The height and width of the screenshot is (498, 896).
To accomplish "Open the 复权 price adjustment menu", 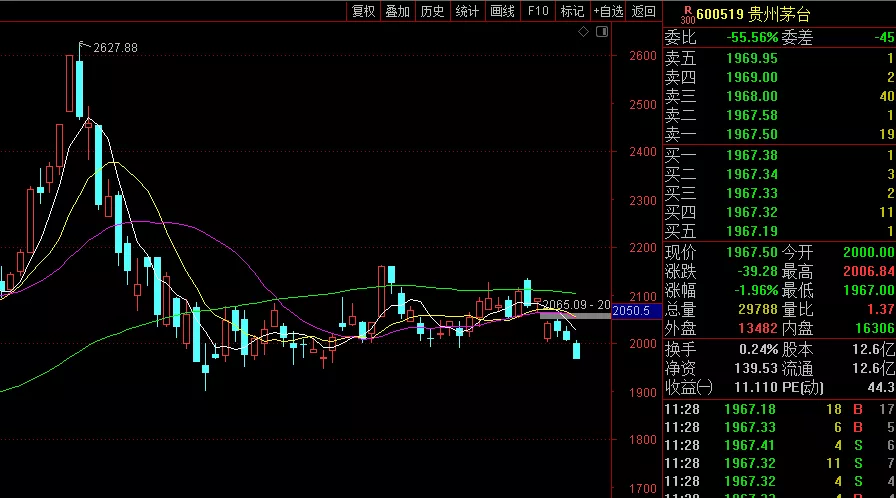I will click(x=363, y=11).
